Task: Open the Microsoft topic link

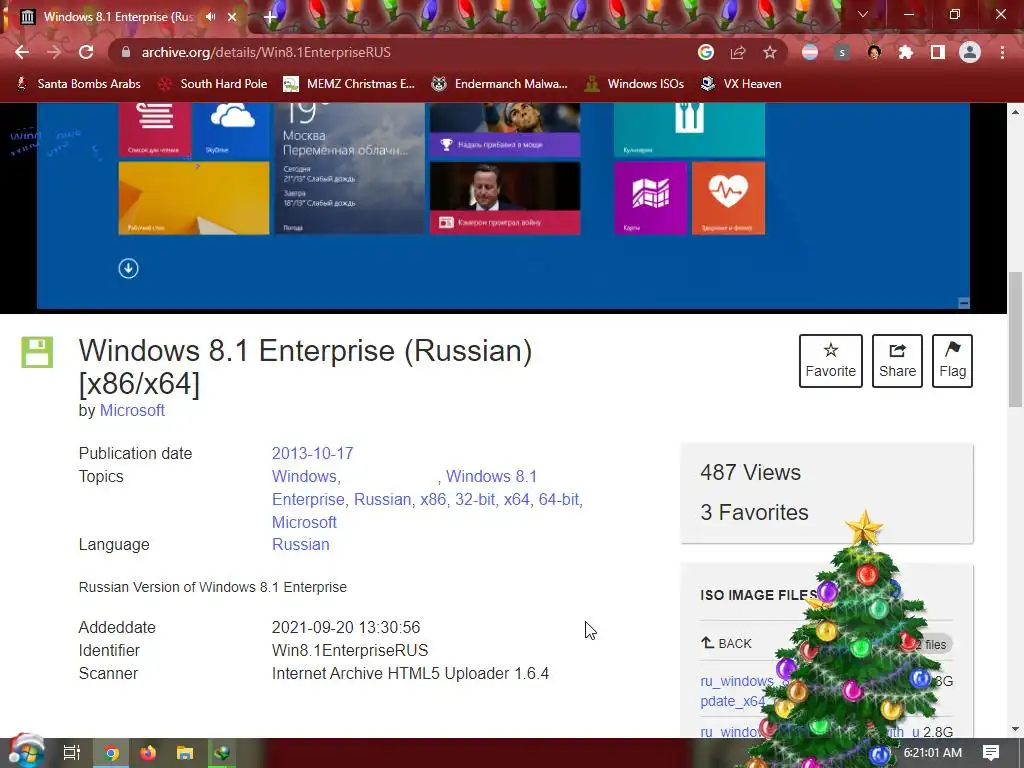Action: click(304, 522)
